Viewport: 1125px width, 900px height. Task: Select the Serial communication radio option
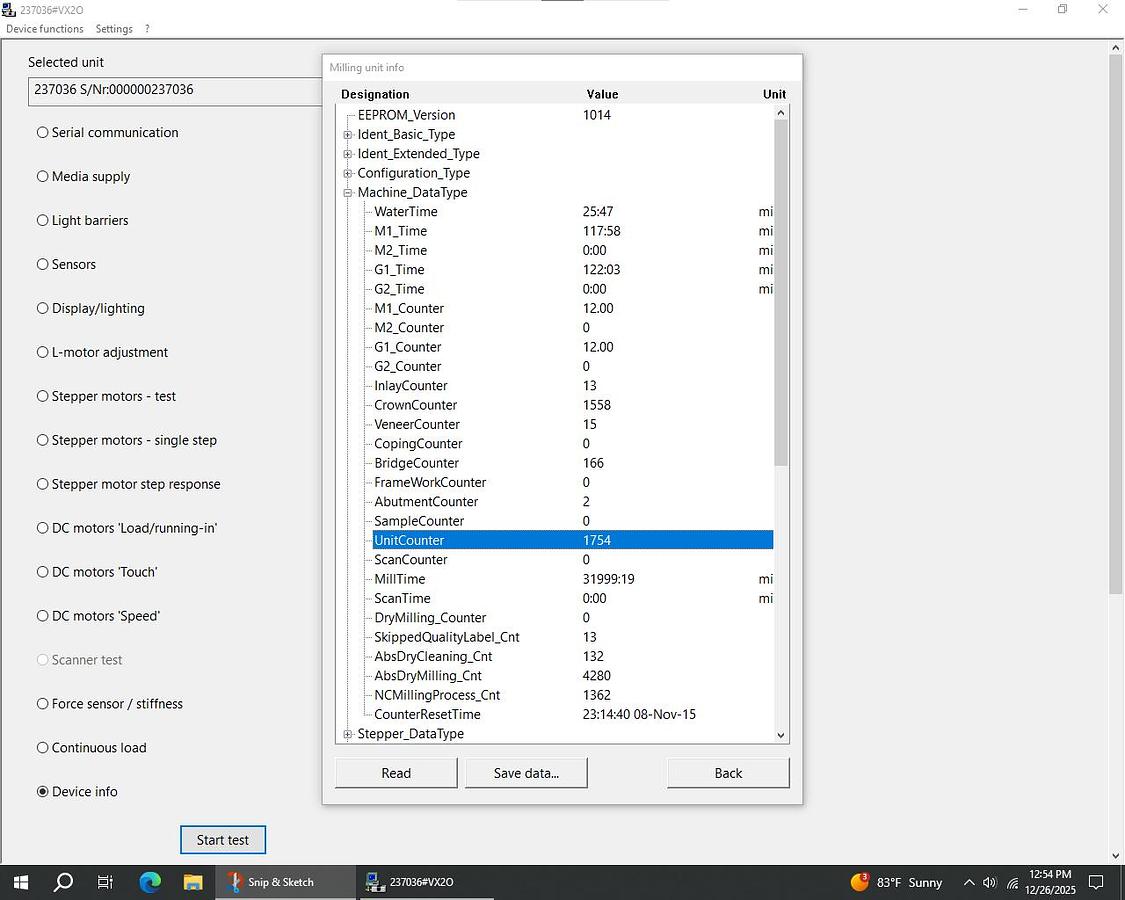point(43,132)
